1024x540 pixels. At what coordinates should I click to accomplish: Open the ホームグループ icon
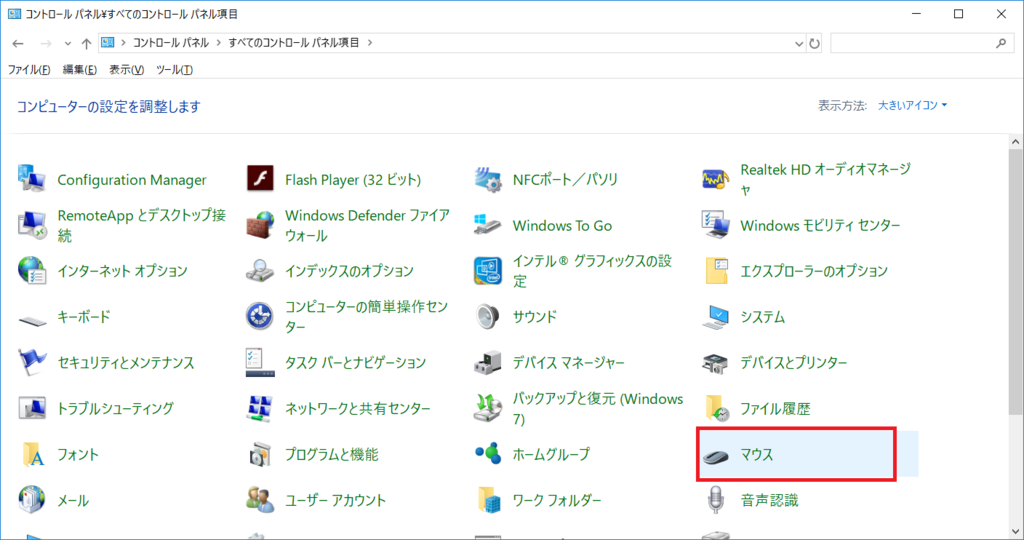[487, 454]
